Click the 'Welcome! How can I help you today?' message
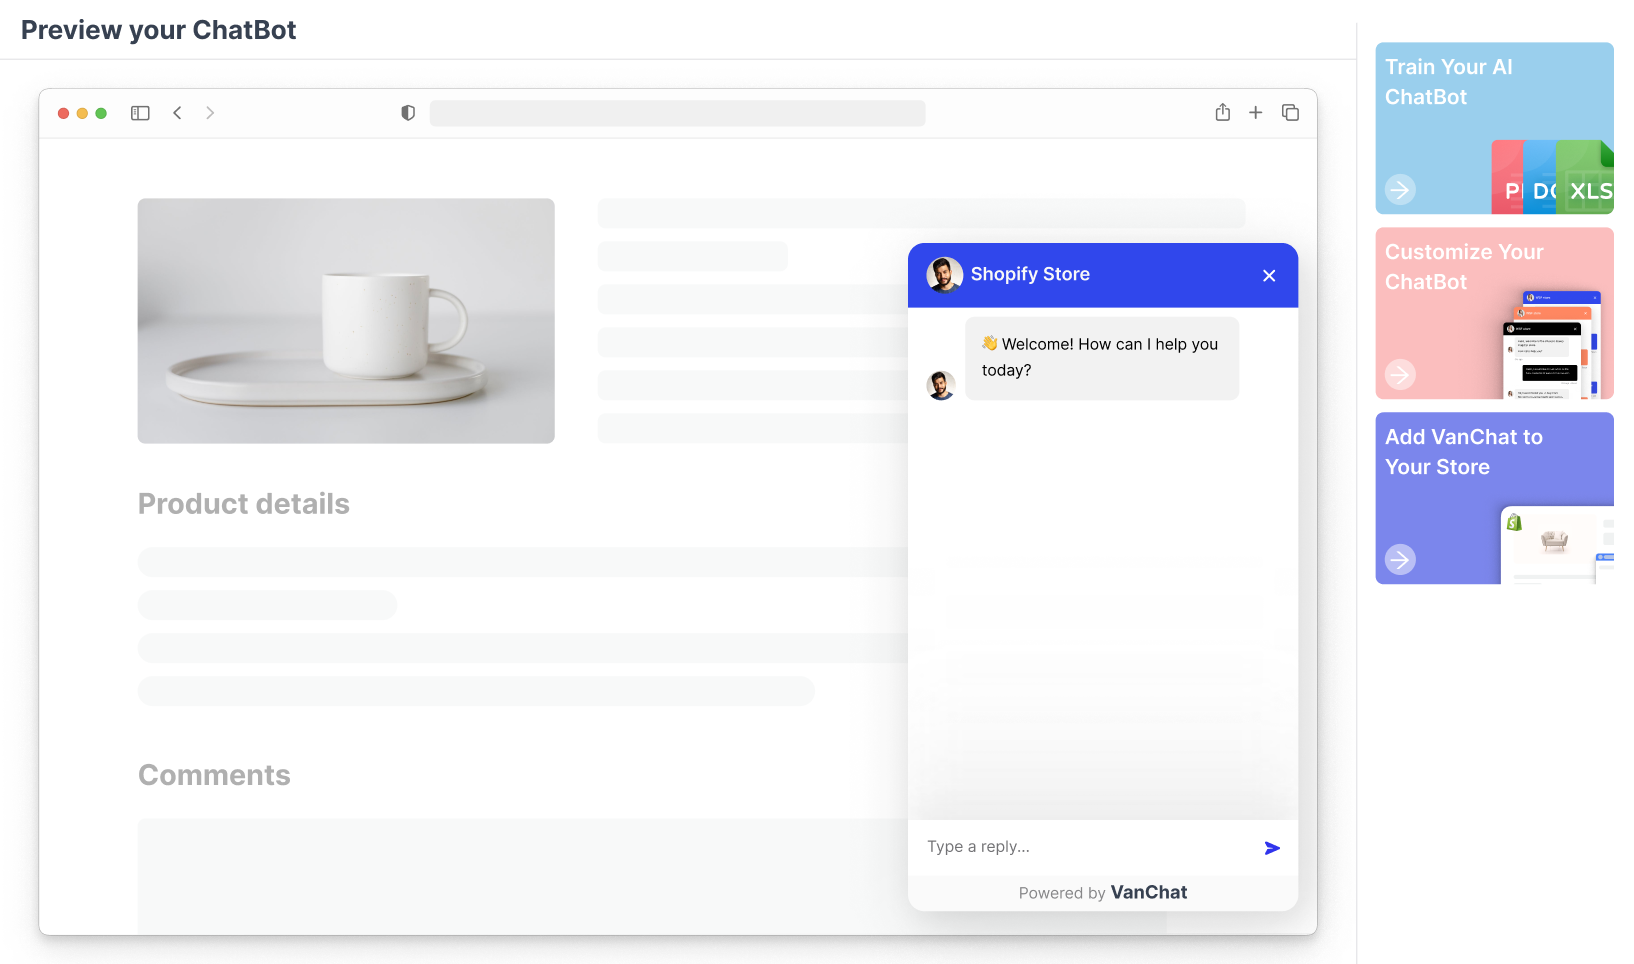This screenshot has height=964, width=1634. [x=1102, y=358]
